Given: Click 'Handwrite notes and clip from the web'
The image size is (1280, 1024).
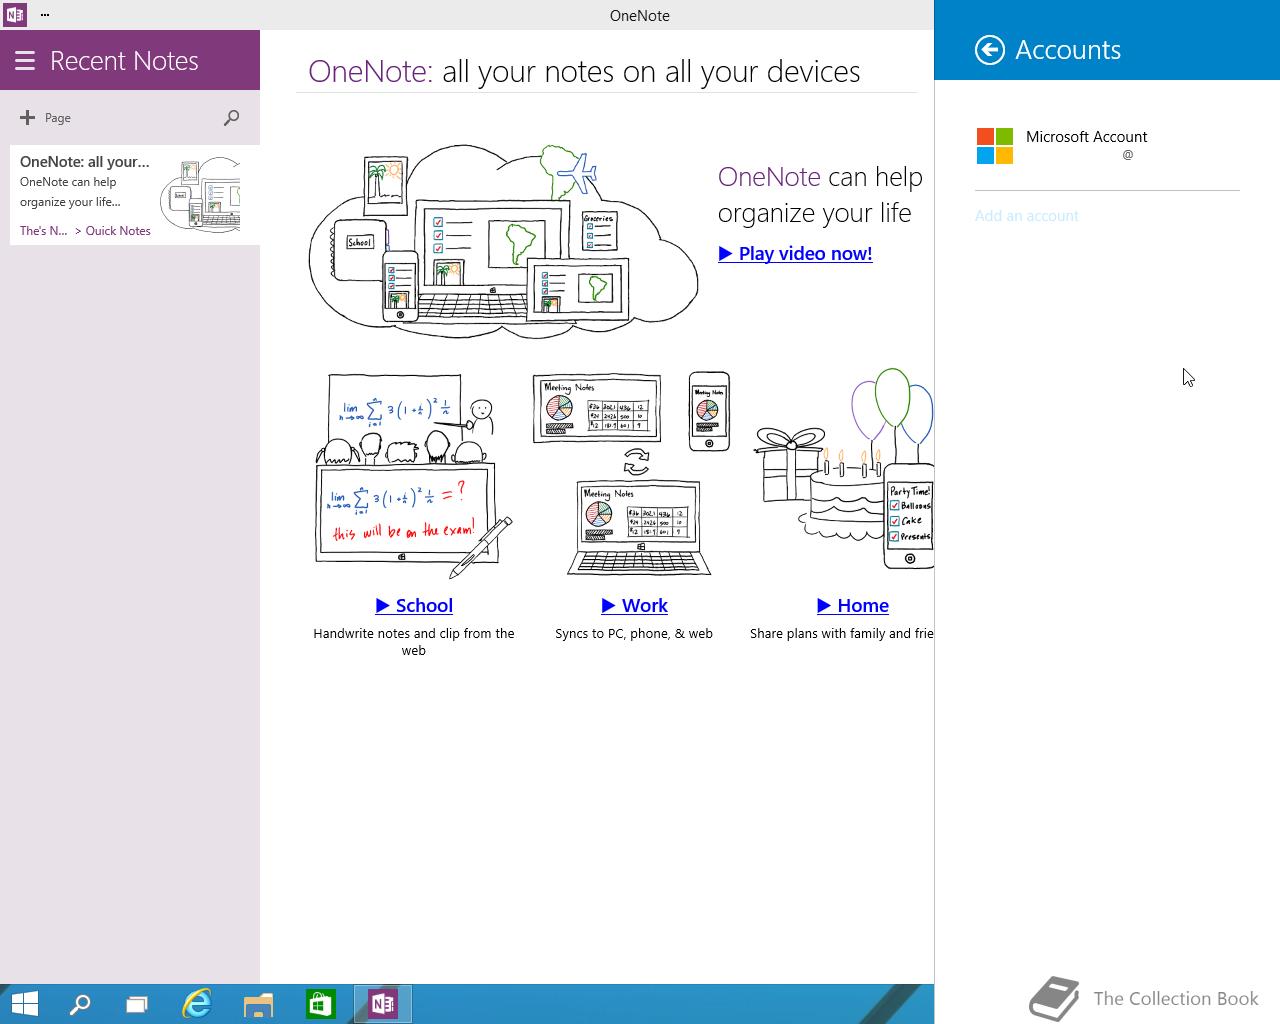Looking at the screenshot, I should pos(414,642).
